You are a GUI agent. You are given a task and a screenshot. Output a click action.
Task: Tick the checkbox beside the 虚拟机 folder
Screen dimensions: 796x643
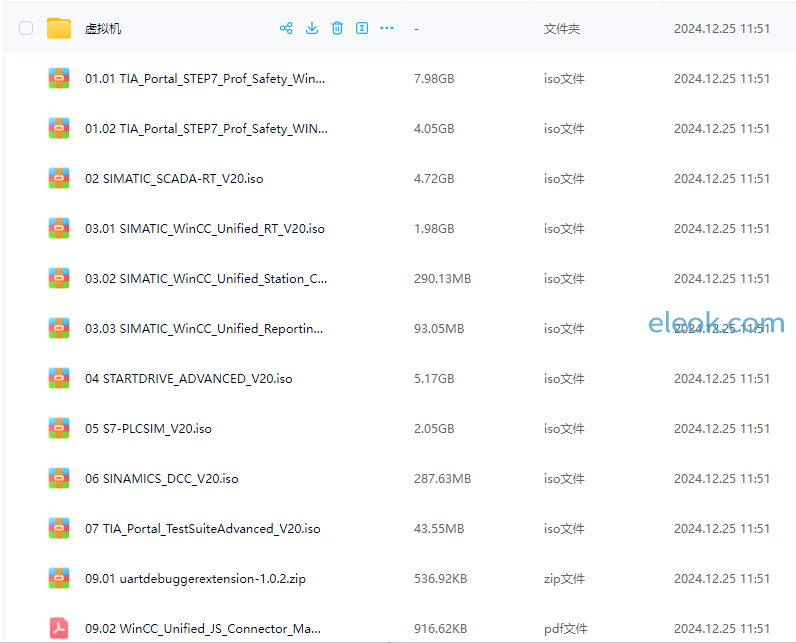coord(26,28)
